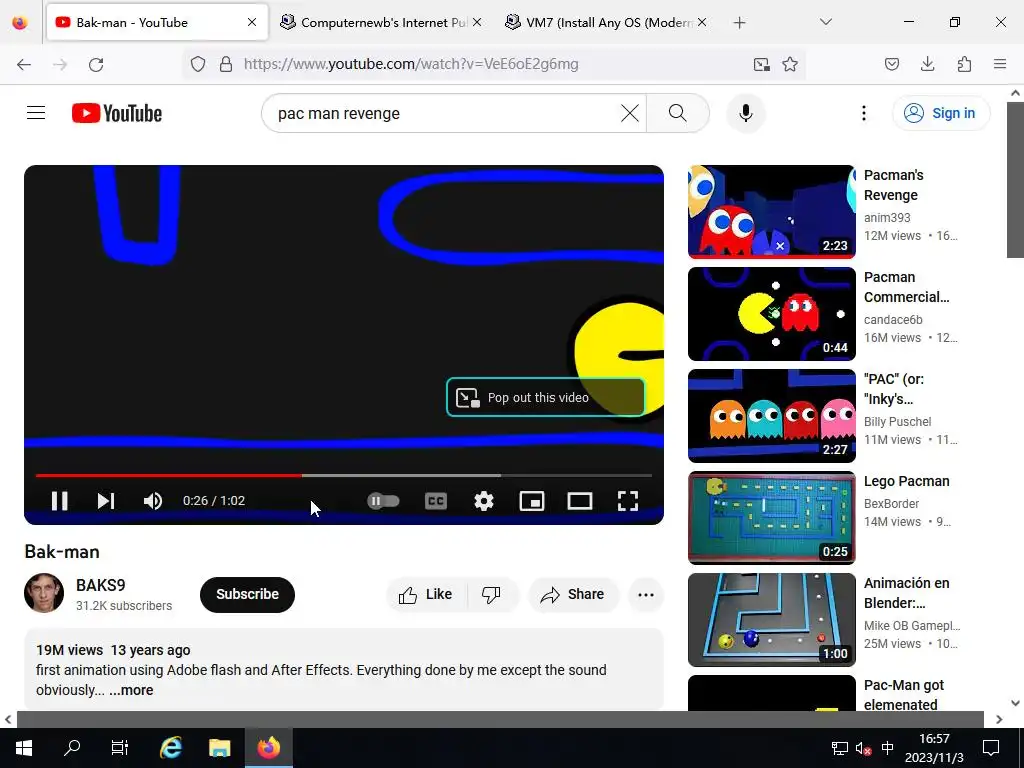The width and height of the screenshot is (1024, 768).
Task: Switch to miniplayer mode
Action: pos(532,501)
